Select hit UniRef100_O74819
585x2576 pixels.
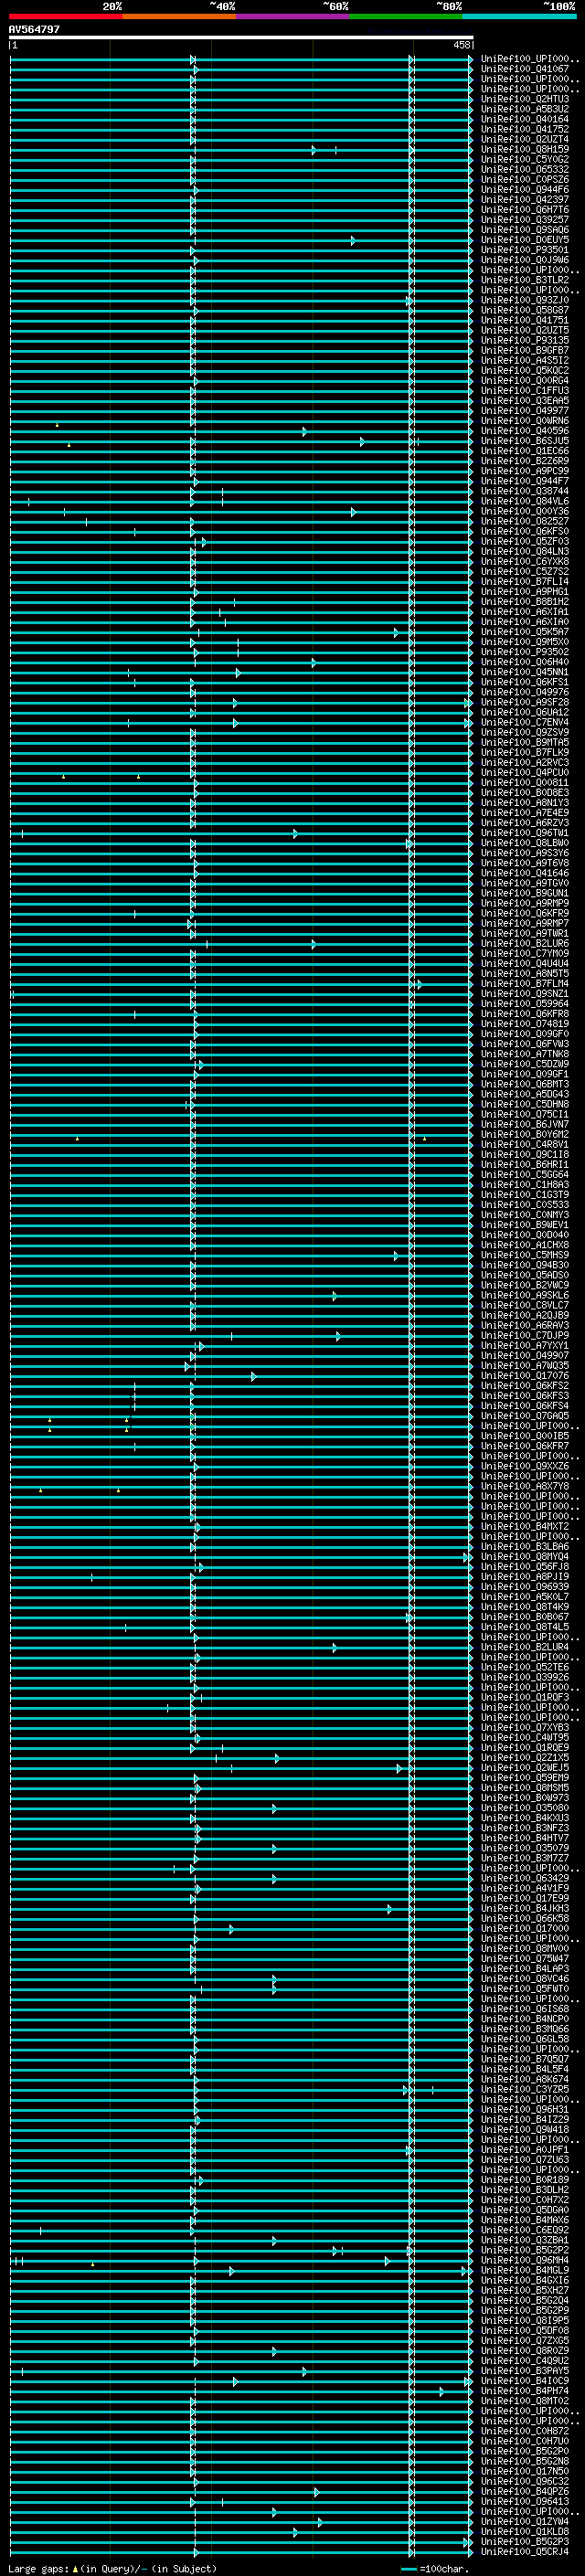tap(525, 1023)
